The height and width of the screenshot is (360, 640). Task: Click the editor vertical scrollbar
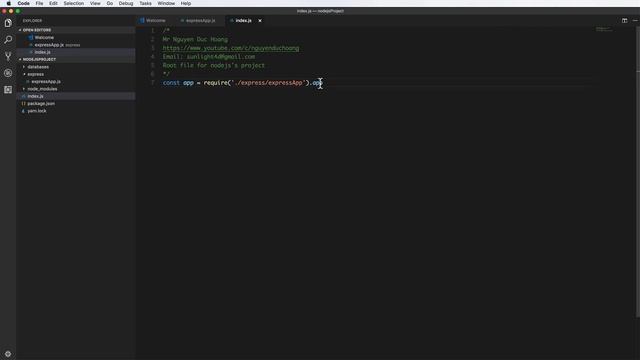click(x=638, y=171)
